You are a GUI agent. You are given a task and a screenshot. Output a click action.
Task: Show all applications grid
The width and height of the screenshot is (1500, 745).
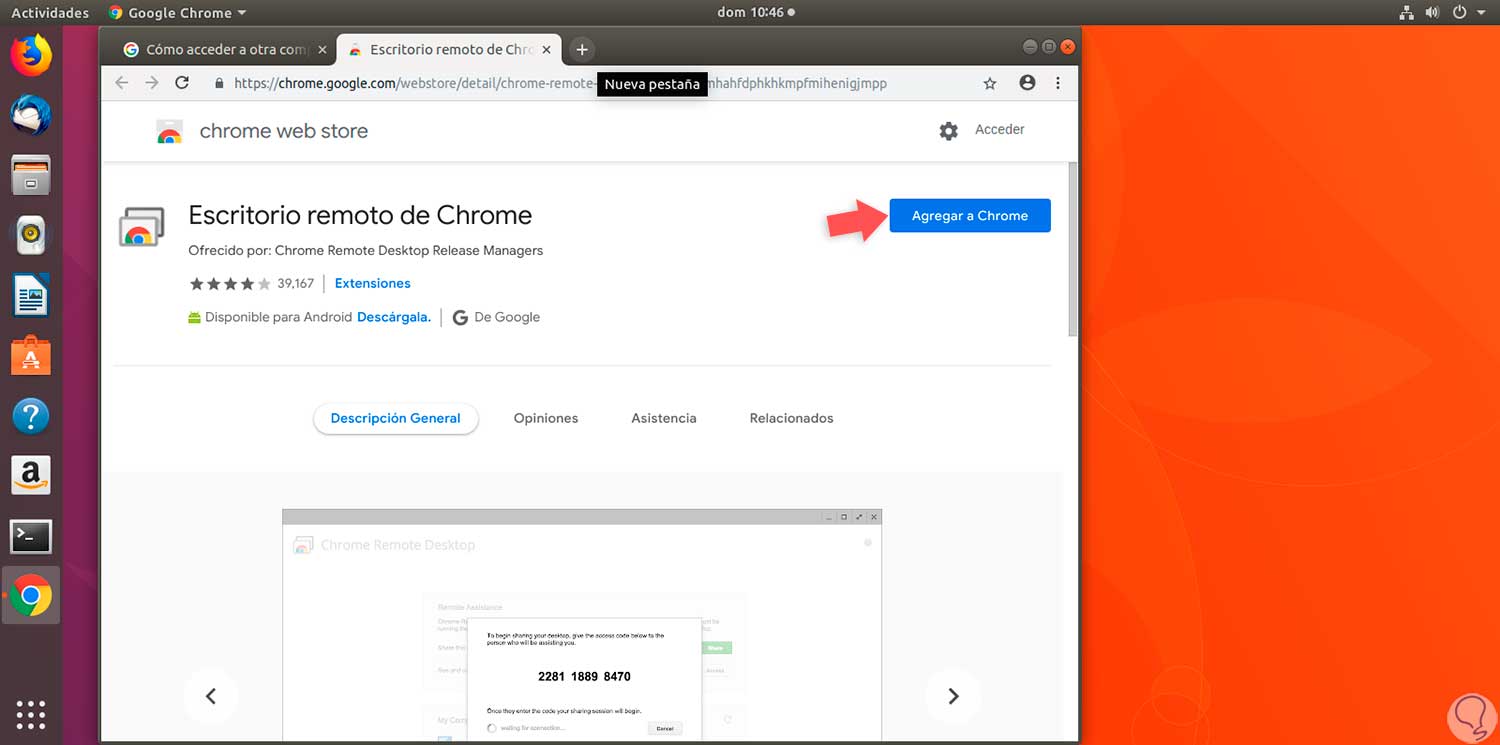click(x=31, y=714)
